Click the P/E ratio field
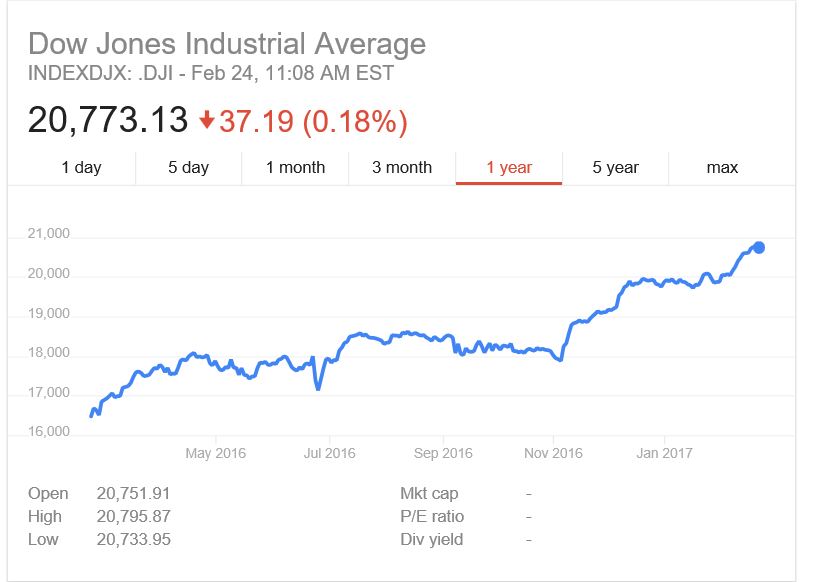The image size is (813, 582). 430,516
